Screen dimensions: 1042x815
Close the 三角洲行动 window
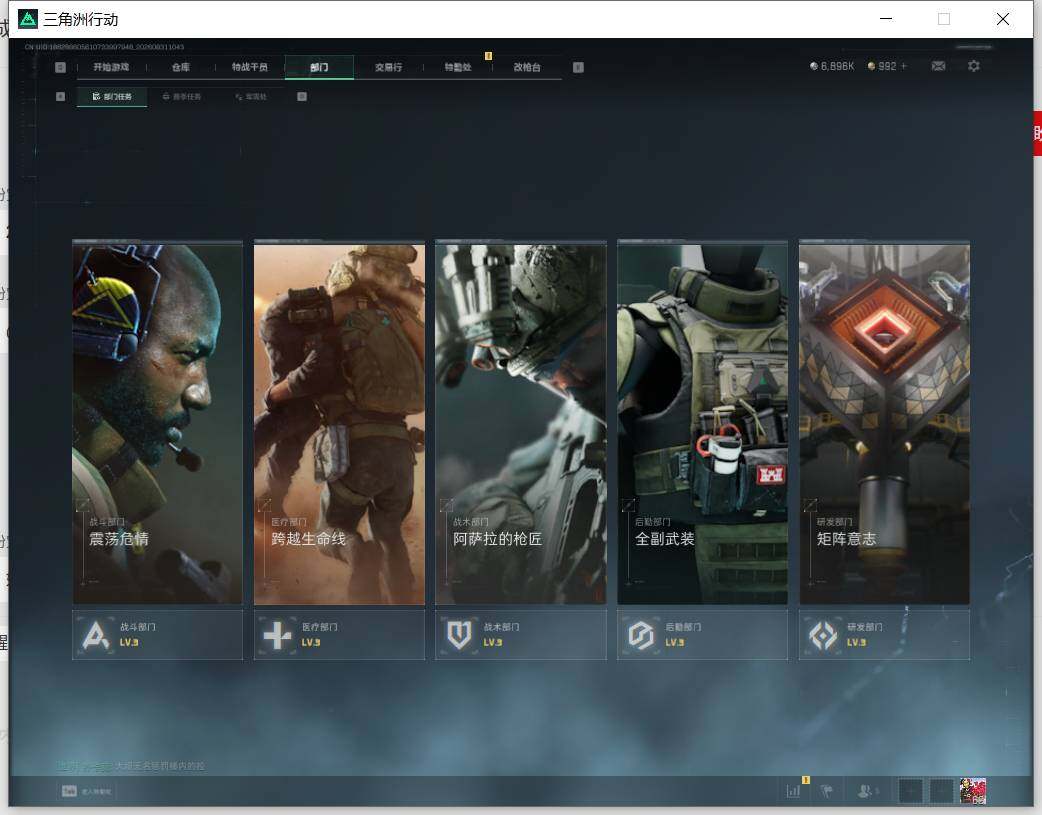pyautogui.click(x=1003, y=19)
